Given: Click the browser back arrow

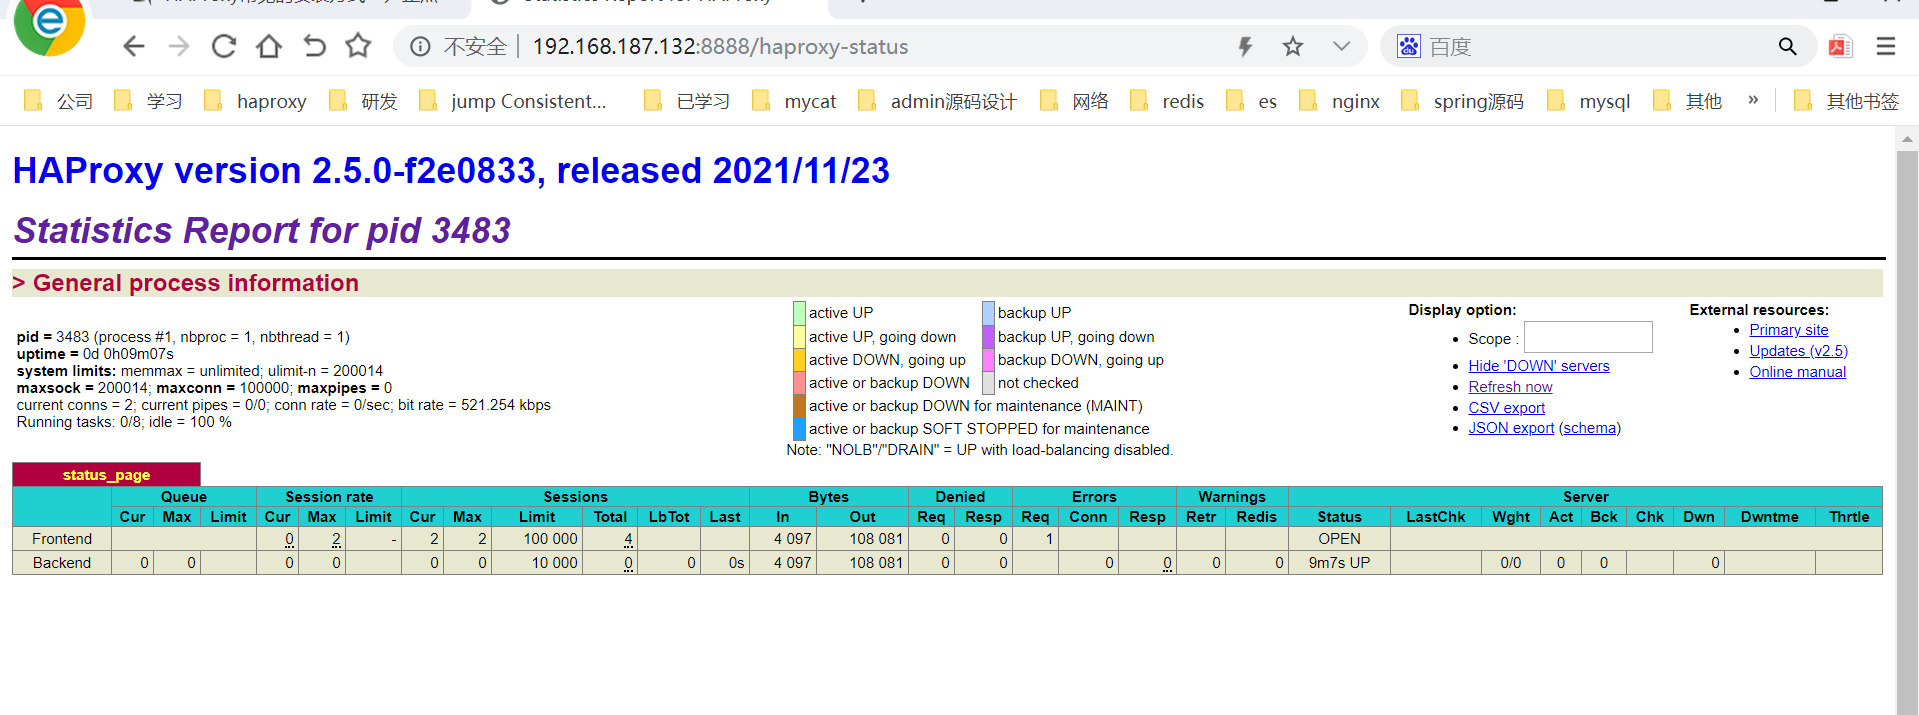Looking at the screenshot, I should click(x=134, y=46).
